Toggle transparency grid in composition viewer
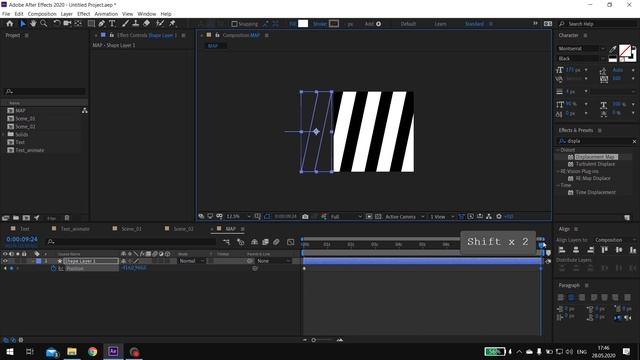640x360 pixels. tap(378, 217)
